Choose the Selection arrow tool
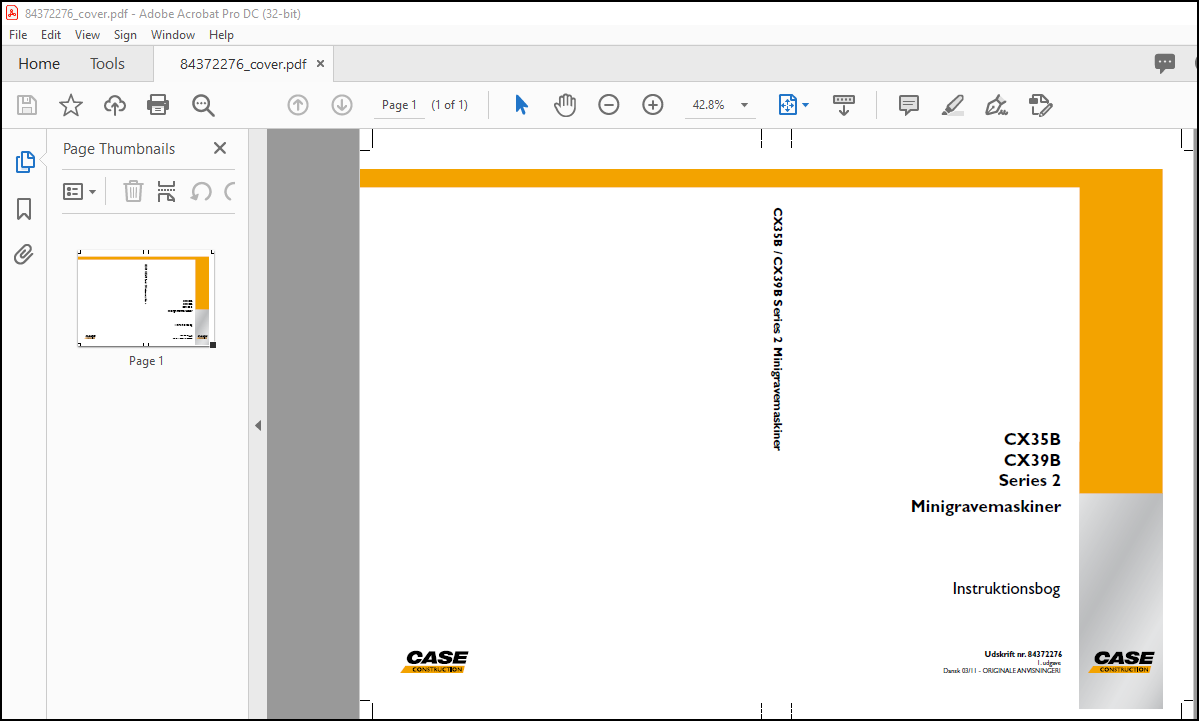This screenshot has width=1199, height=721. pyautogui.click(x=522, y=105)
